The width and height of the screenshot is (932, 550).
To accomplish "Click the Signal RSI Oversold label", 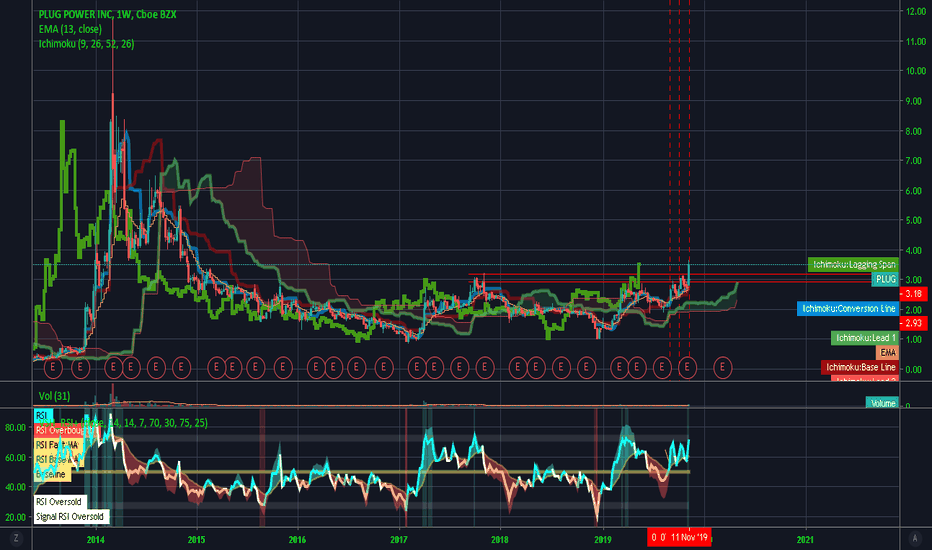I will [x=71, y=517].
